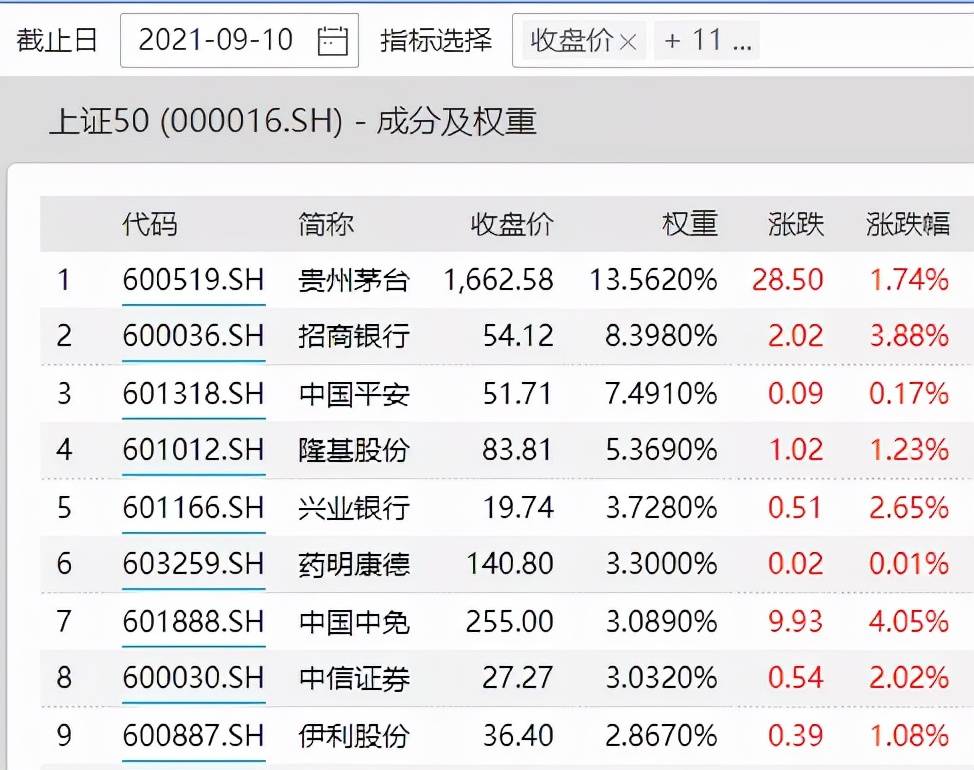Open stock code link 601012.SH
Screen dimensions: 974x770
194,450
